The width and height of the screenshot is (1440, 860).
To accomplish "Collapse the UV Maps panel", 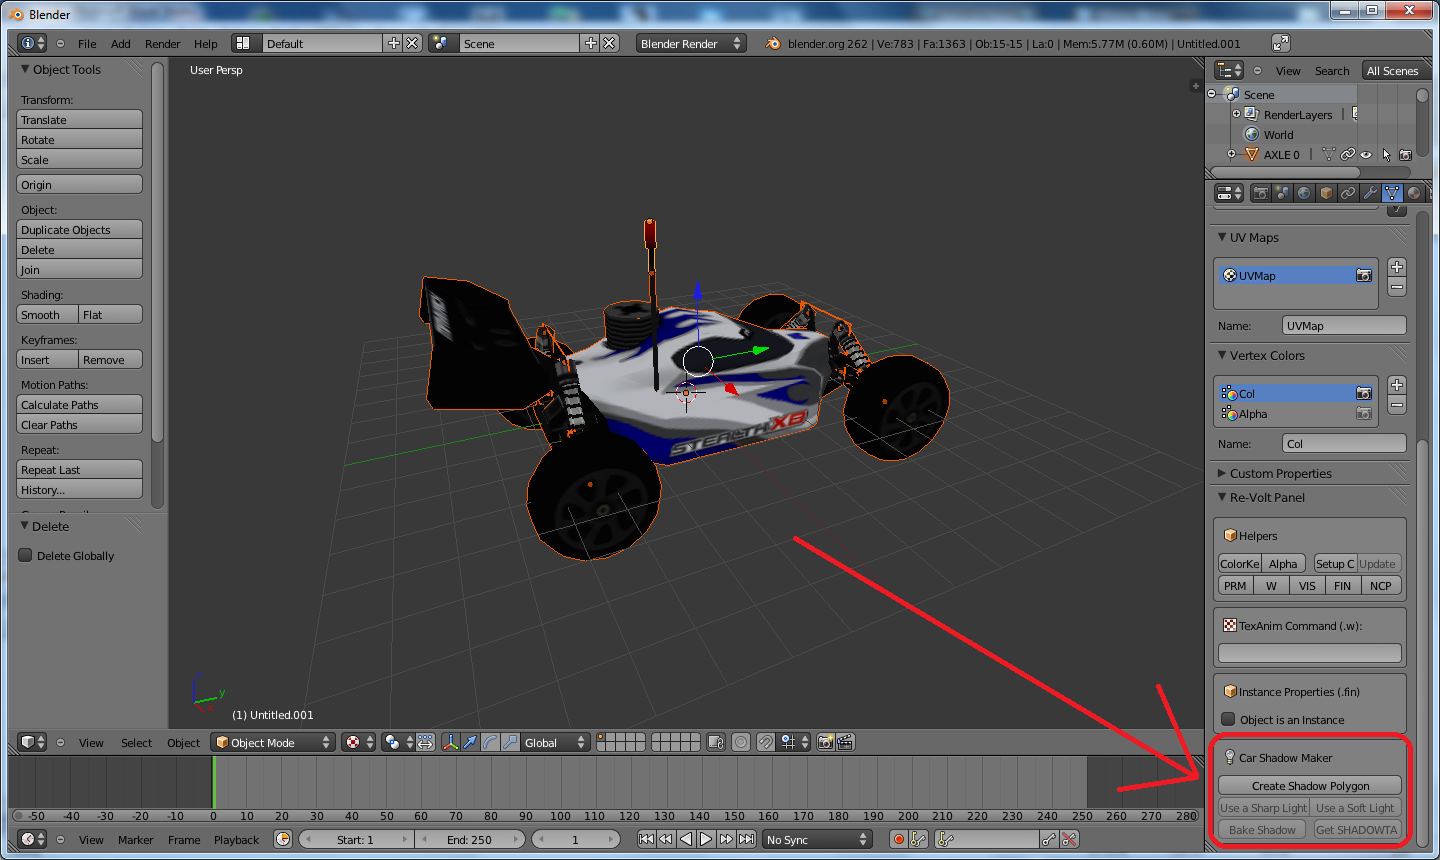I will click(x=1222, y=237).
